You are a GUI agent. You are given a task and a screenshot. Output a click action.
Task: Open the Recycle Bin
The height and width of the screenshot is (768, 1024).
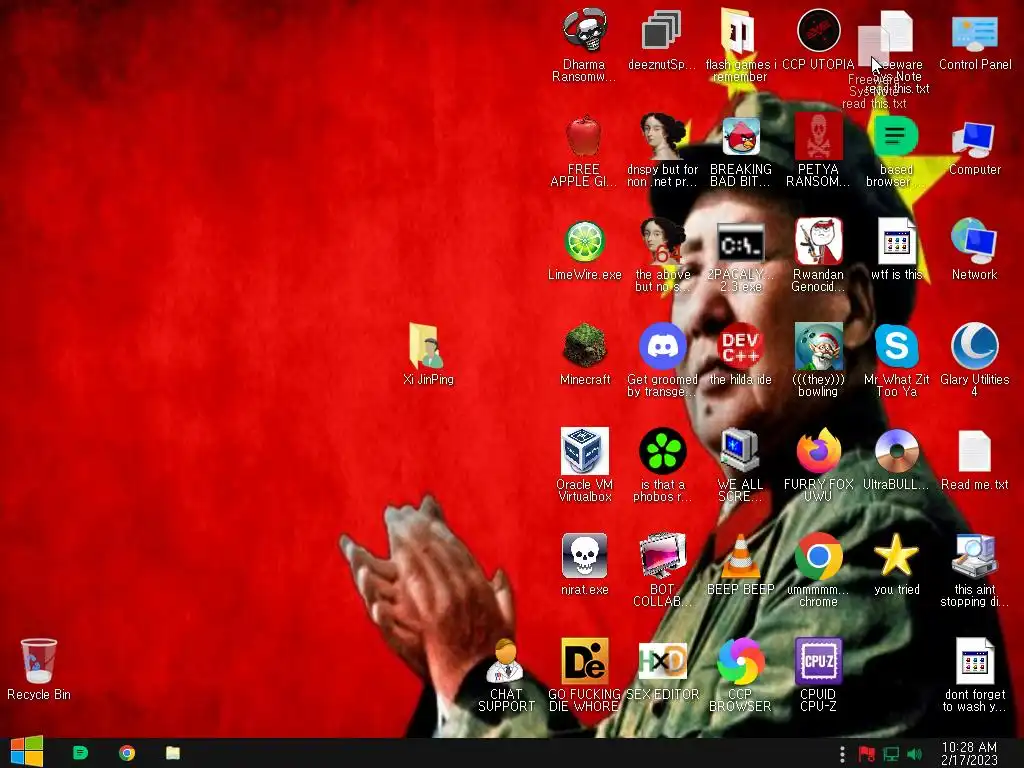point(39,662)
